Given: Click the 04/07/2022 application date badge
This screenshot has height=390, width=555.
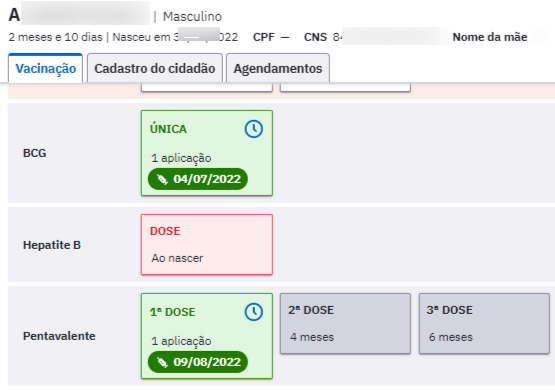Looking at the screenshot, I should [x=198, y=179].
